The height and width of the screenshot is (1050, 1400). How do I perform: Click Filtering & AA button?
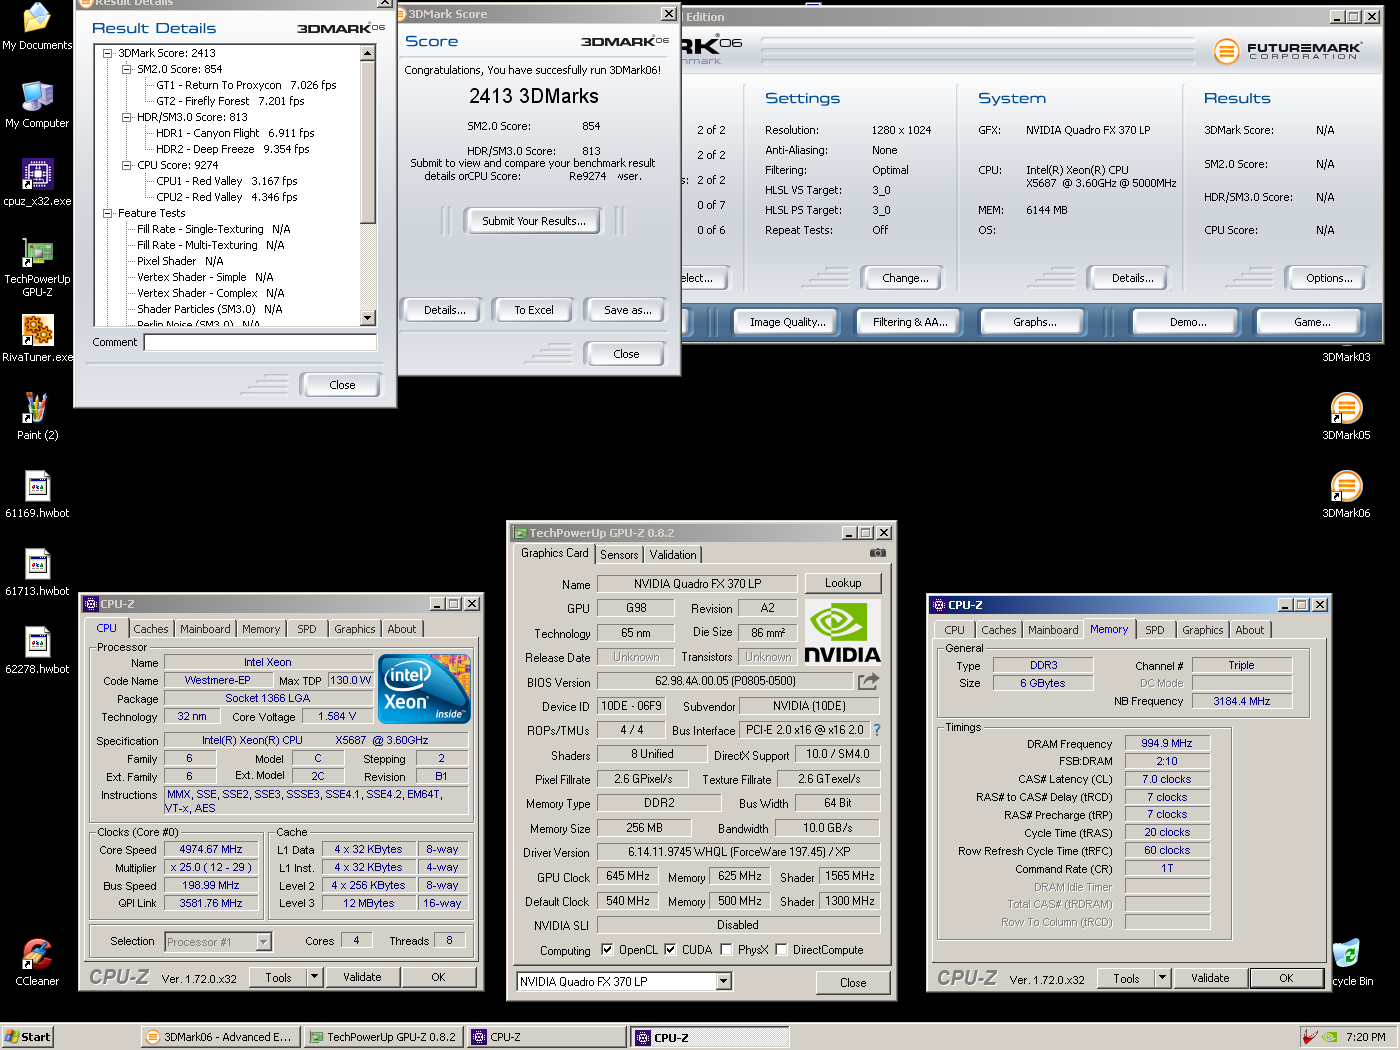910,322
